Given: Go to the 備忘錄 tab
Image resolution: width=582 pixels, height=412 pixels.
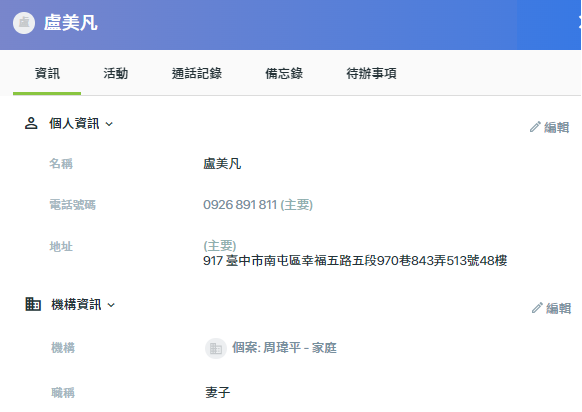Looking at the screenshot, I should 284,73.
